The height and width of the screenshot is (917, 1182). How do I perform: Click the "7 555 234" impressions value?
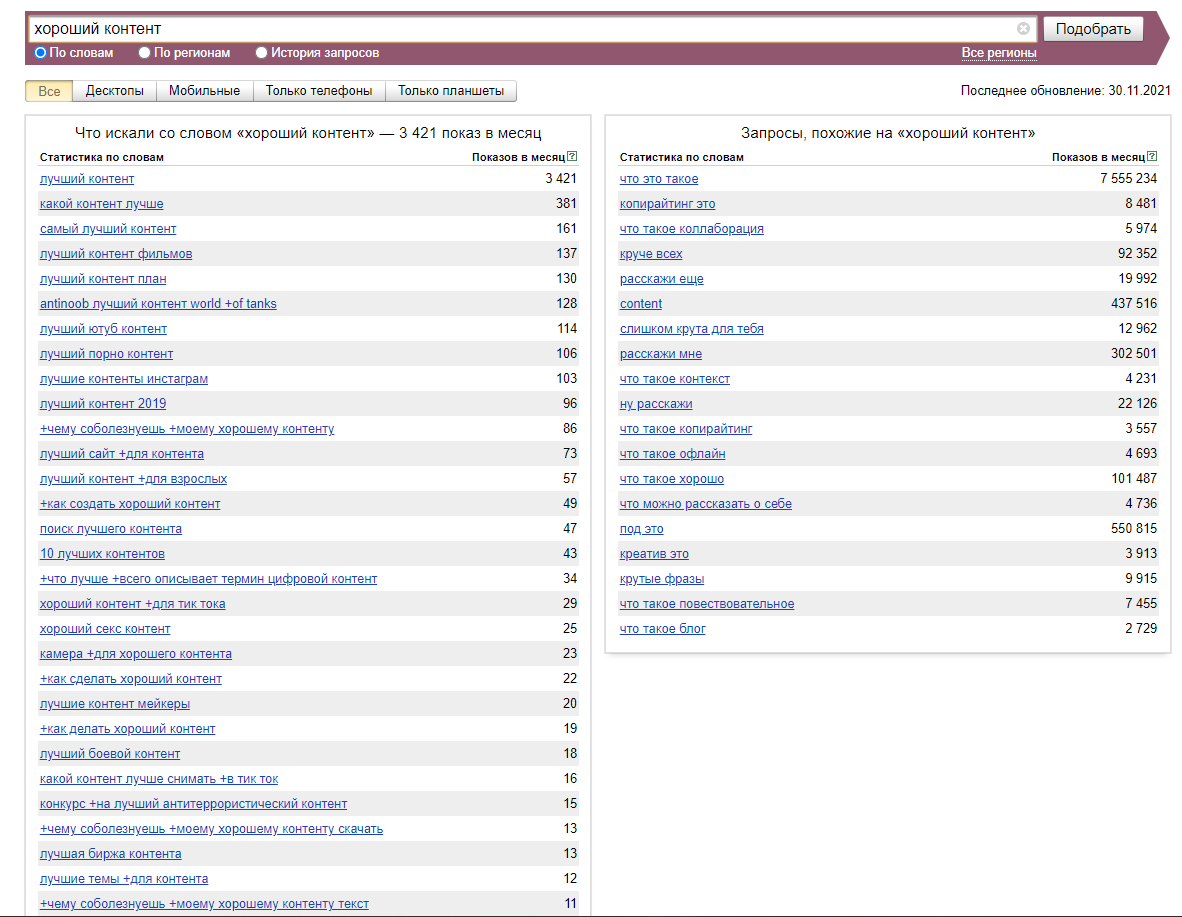pos(1128,178)
